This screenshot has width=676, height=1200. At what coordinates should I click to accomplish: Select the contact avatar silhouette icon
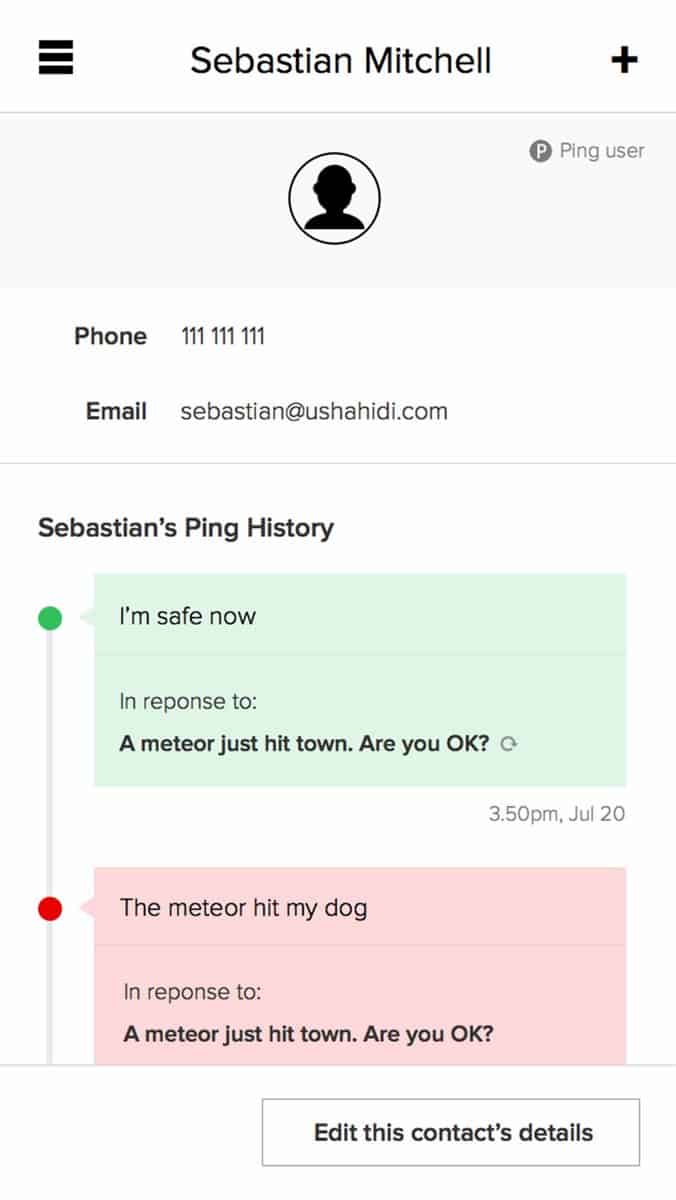pyautogui.click(x=334, y=198)
